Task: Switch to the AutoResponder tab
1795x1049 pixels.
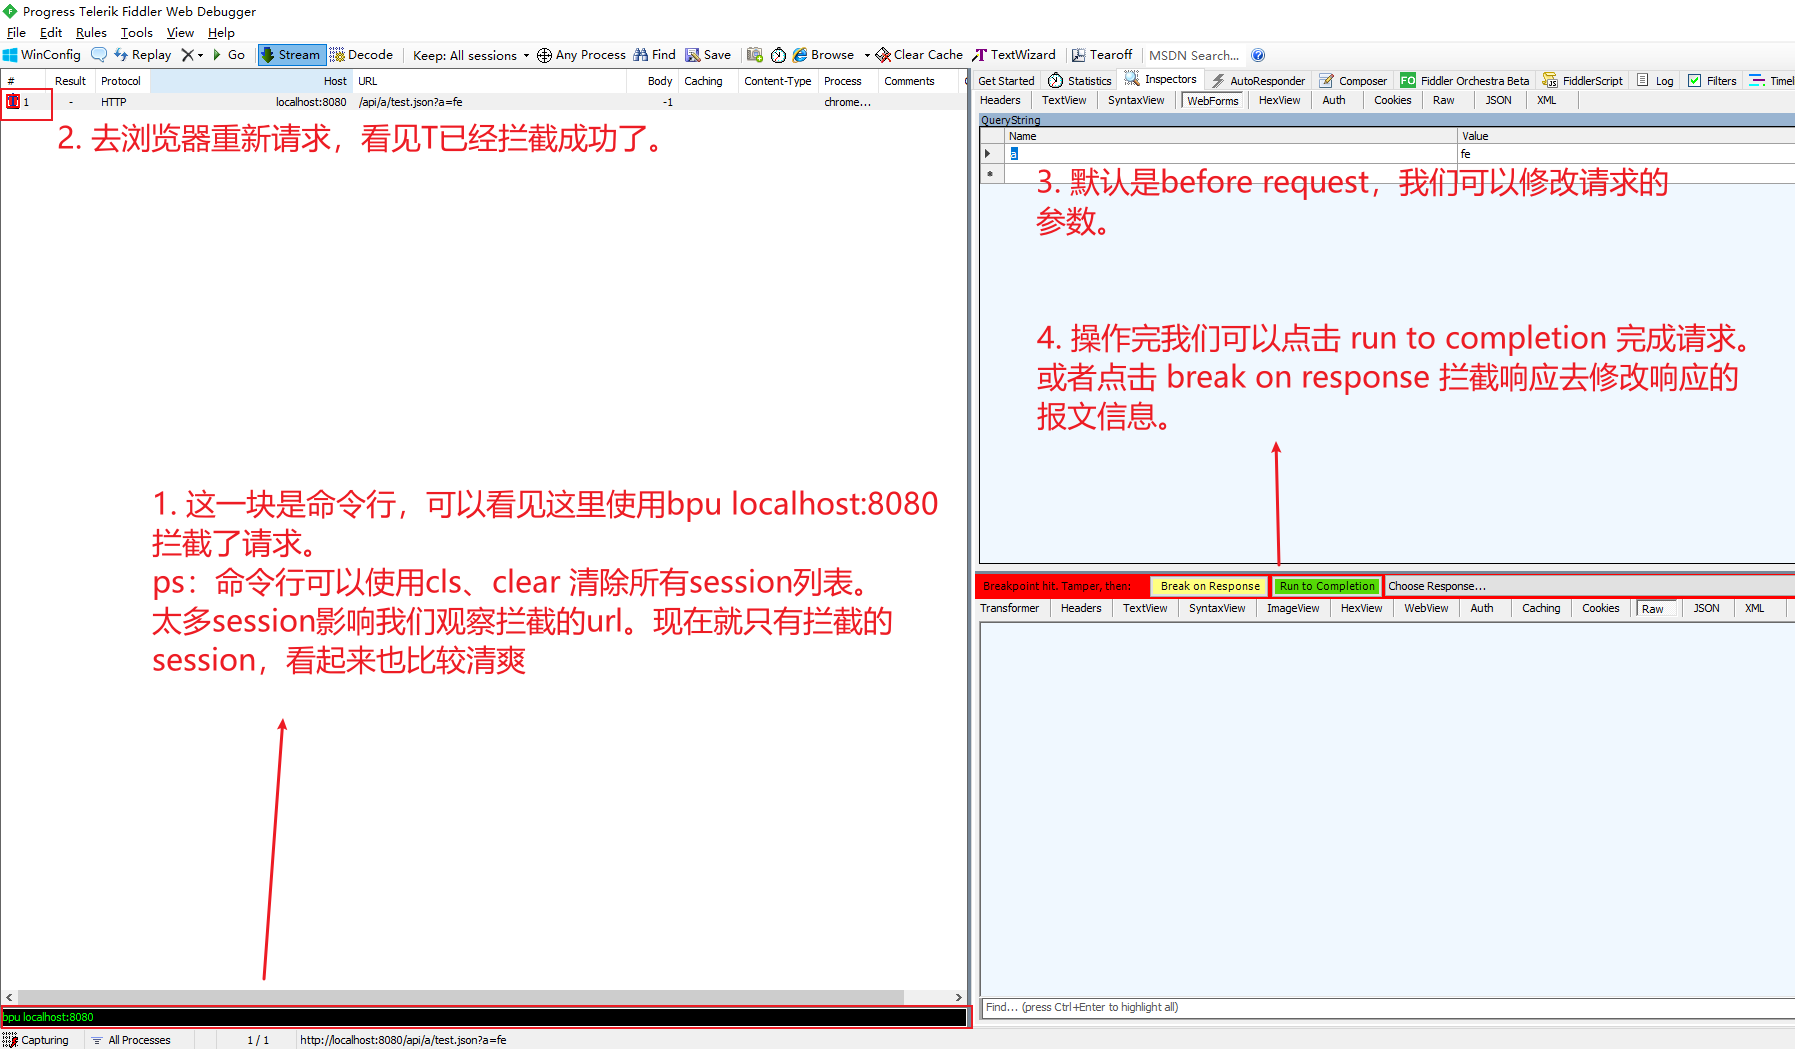Action: pyautogui.click(x=1258, y=81)
